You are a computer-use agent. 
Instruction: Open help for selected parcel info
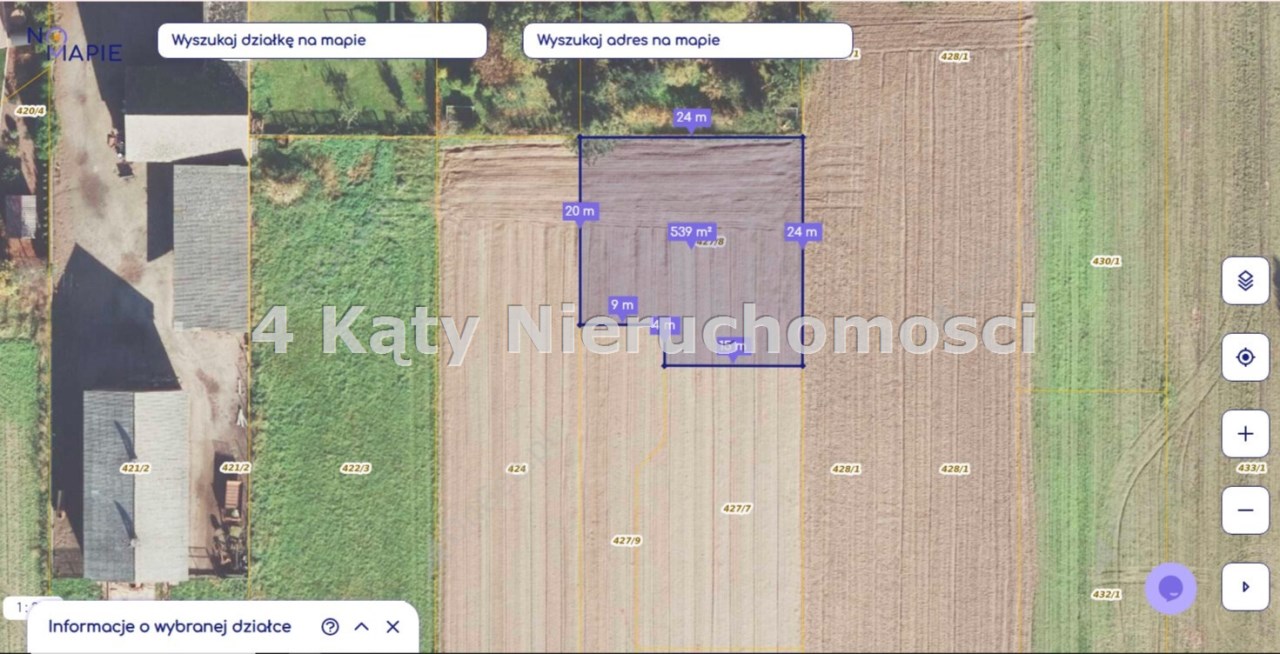(x=330, y=627)
